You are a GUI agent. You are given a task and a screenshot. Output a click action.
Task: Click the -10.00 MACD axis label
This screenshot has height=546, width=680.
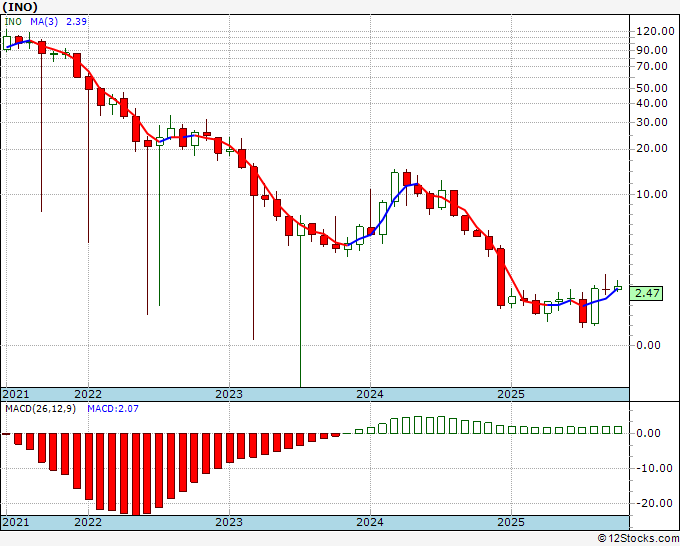(x=654, y=468)
